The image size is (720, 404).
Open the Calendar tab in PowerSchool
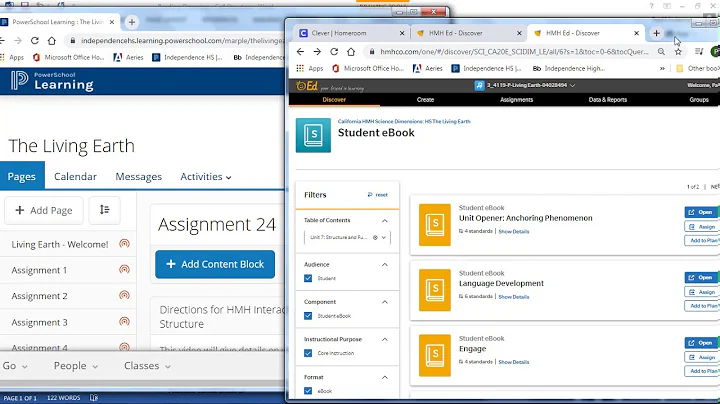pyautogui.click(x=75, y=176)
